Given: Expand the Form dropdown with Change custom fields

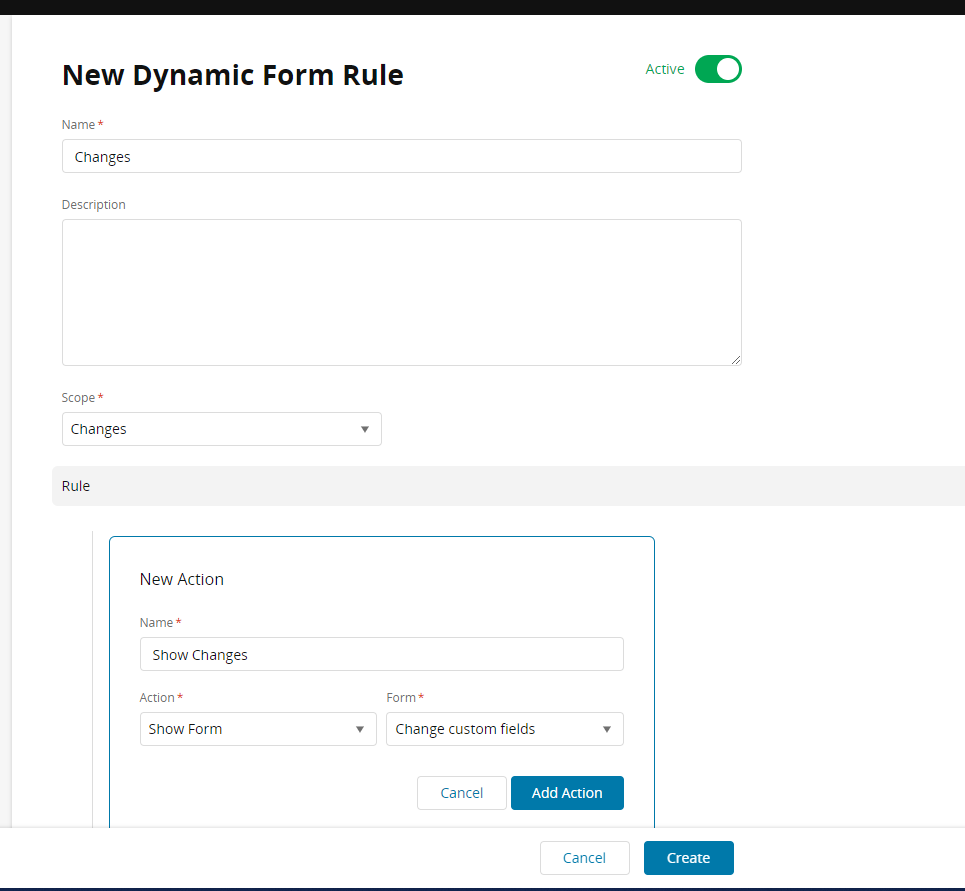Looking at the screenshot, I should [504, 729].
